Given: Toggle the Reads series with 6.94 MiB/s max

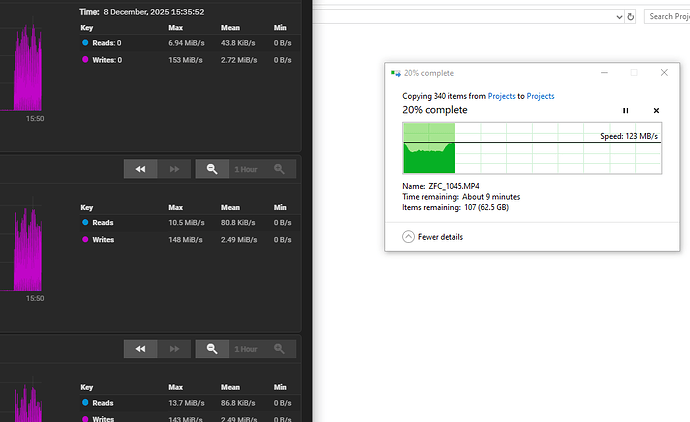Looking at the screenshot, I should coord(103,43).
